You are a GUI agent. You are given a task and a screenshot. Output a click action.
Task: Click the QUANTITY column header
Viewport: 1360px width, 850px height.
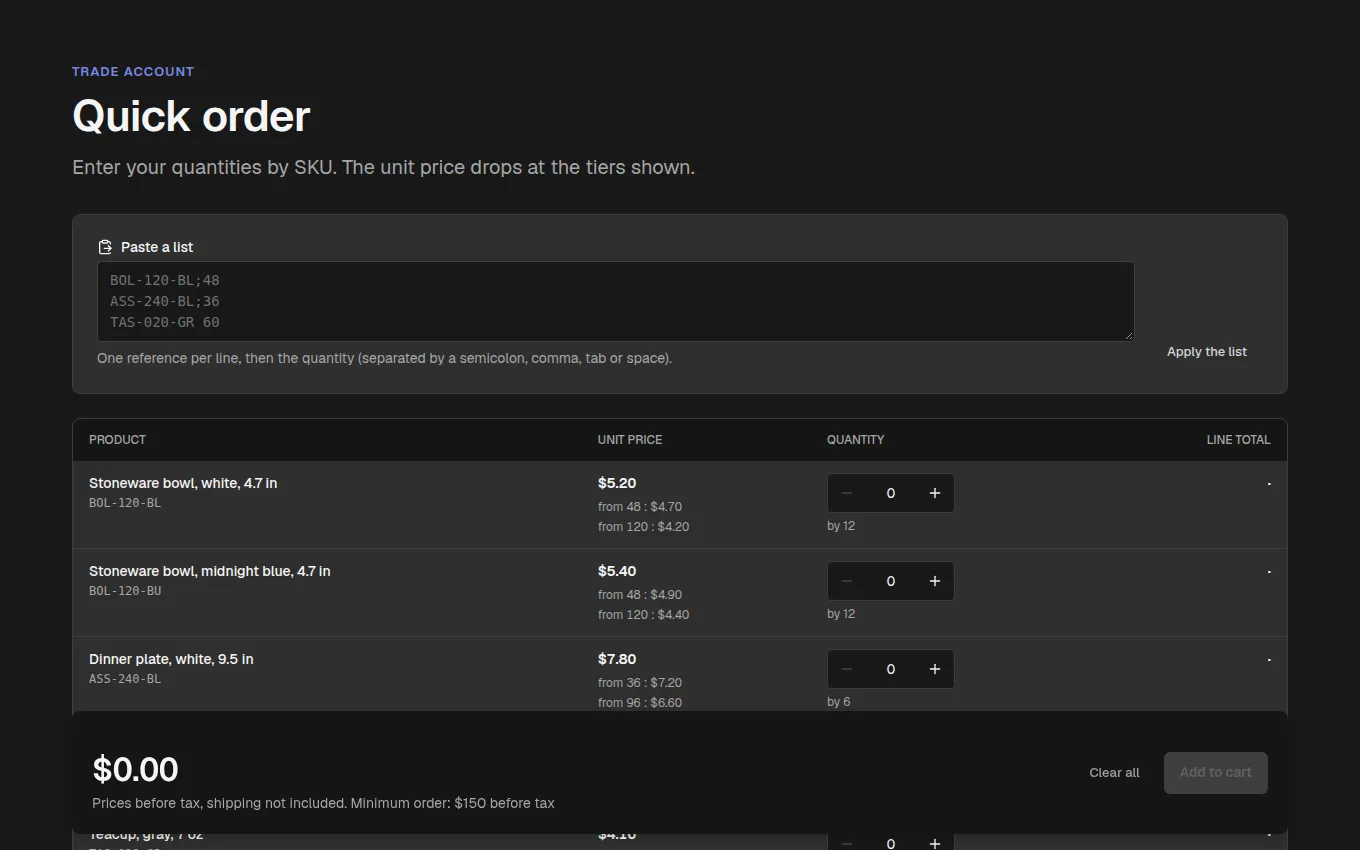pos(855,440)
